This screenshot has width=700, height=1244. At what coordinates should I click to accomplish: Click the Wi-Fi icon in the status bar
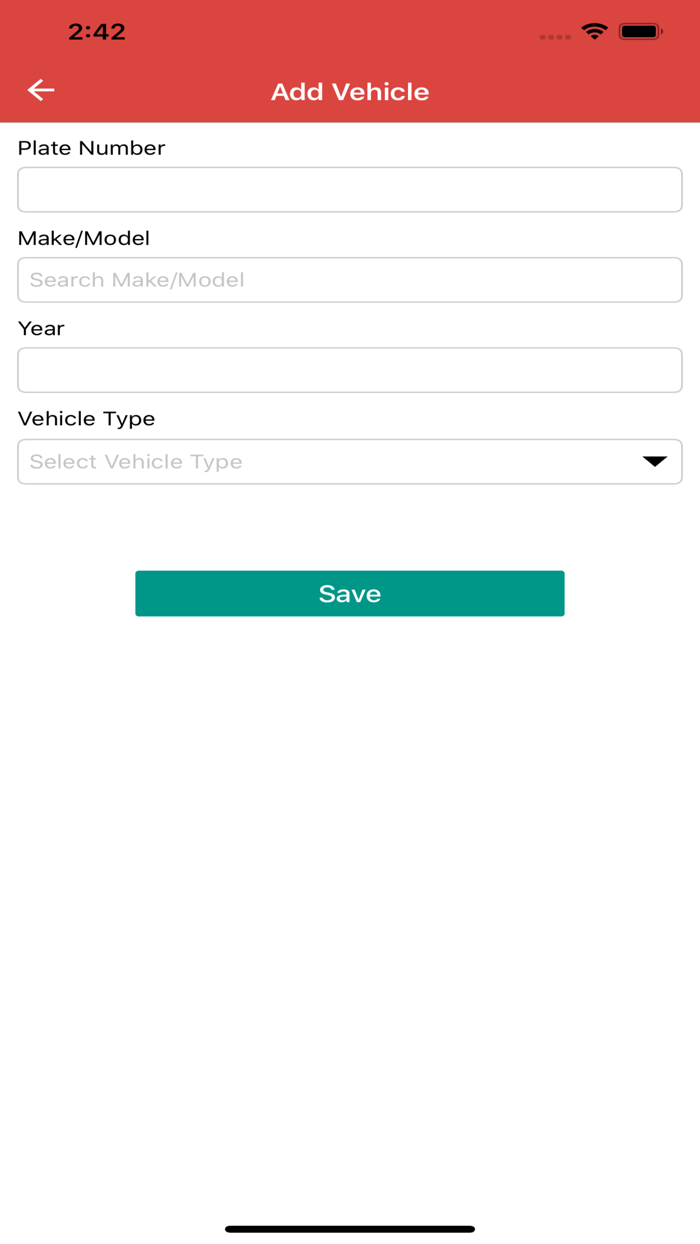594,30
